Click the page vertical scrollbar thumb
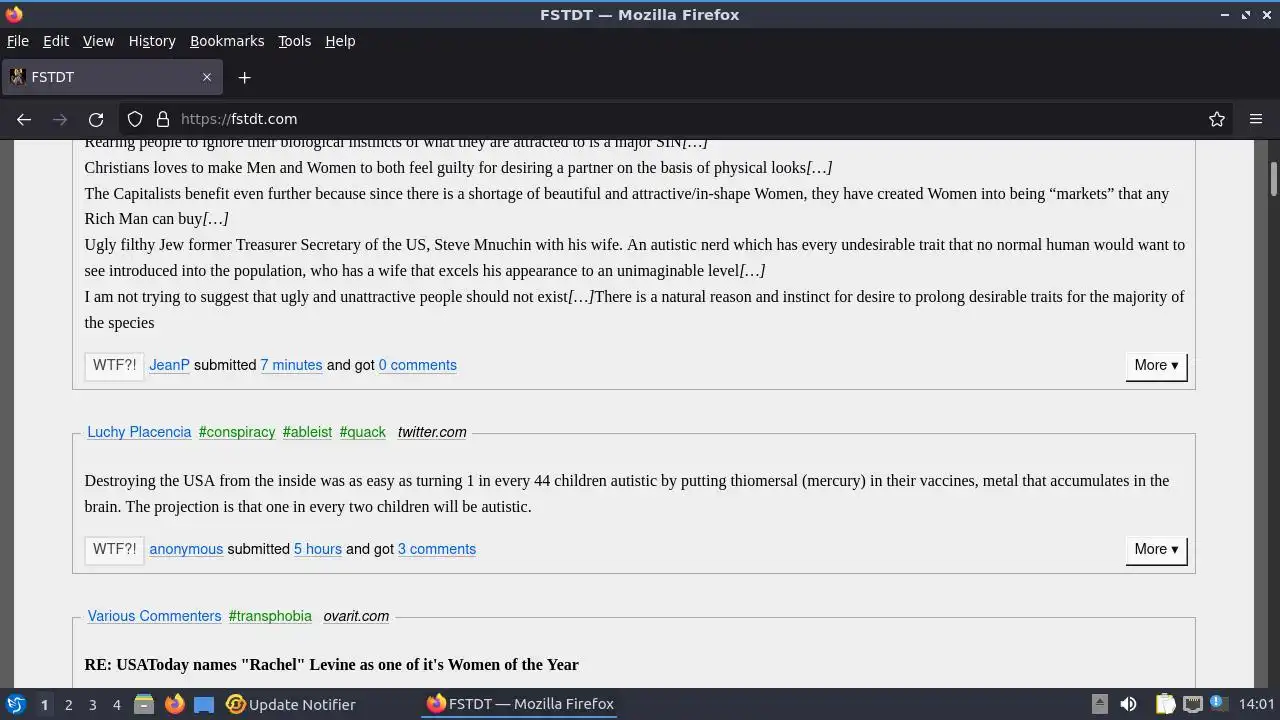The width and height of the screenshot is (1280, 720). [x=1274, y=179]
